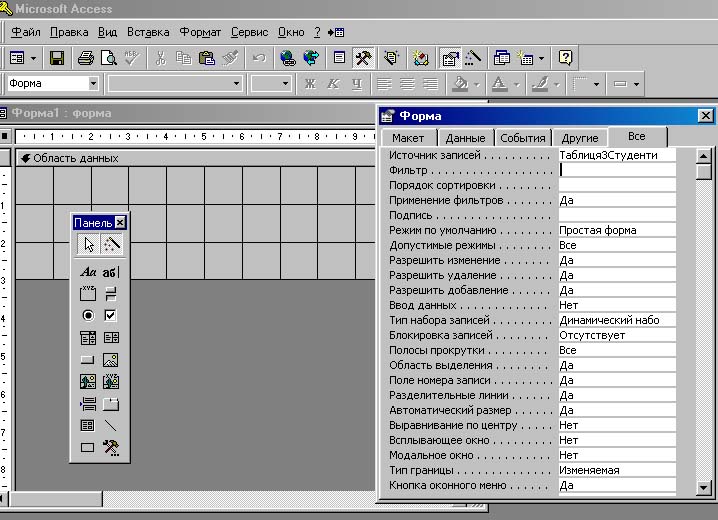Expand the font color dropdown arrow
The image size is (718, 520).
click(x=517, y=84)
